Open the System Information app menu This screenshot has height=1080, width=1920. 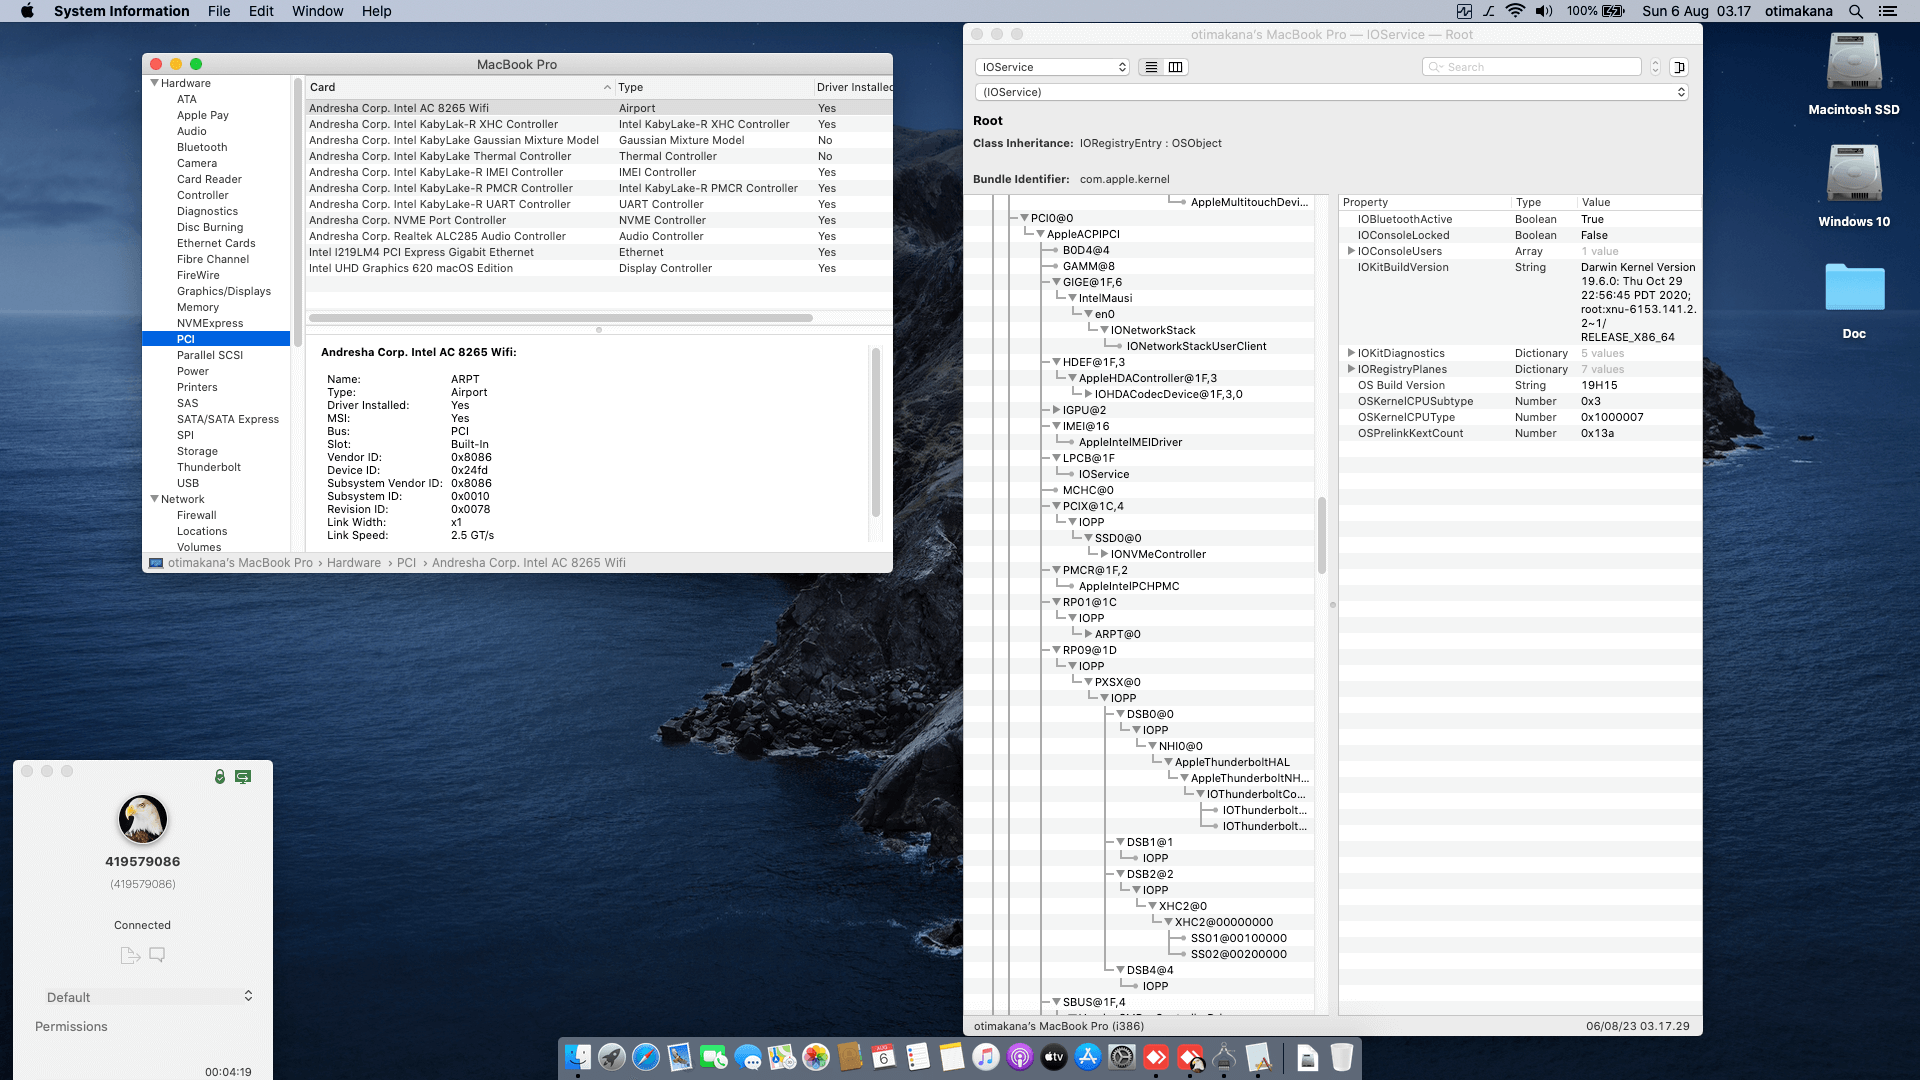(121, 11)
